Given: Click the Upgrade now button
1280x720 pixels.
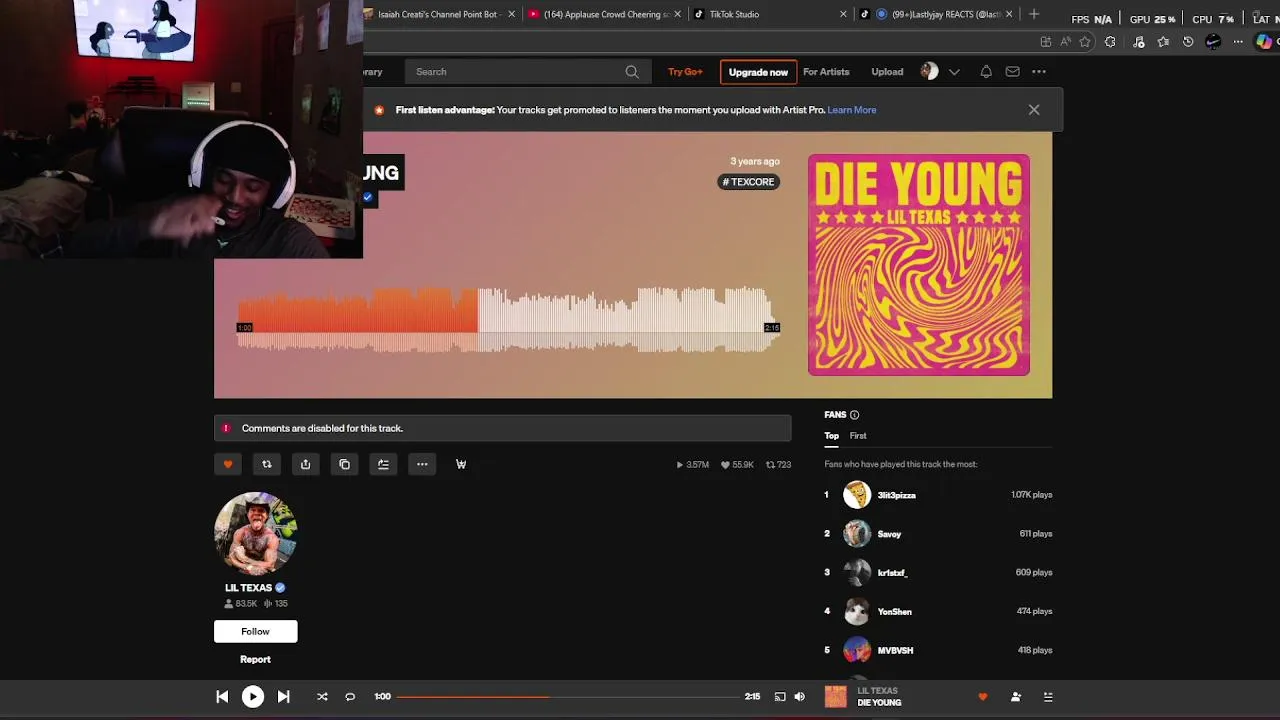Looking at the screenshot, I should coord(758,72).
